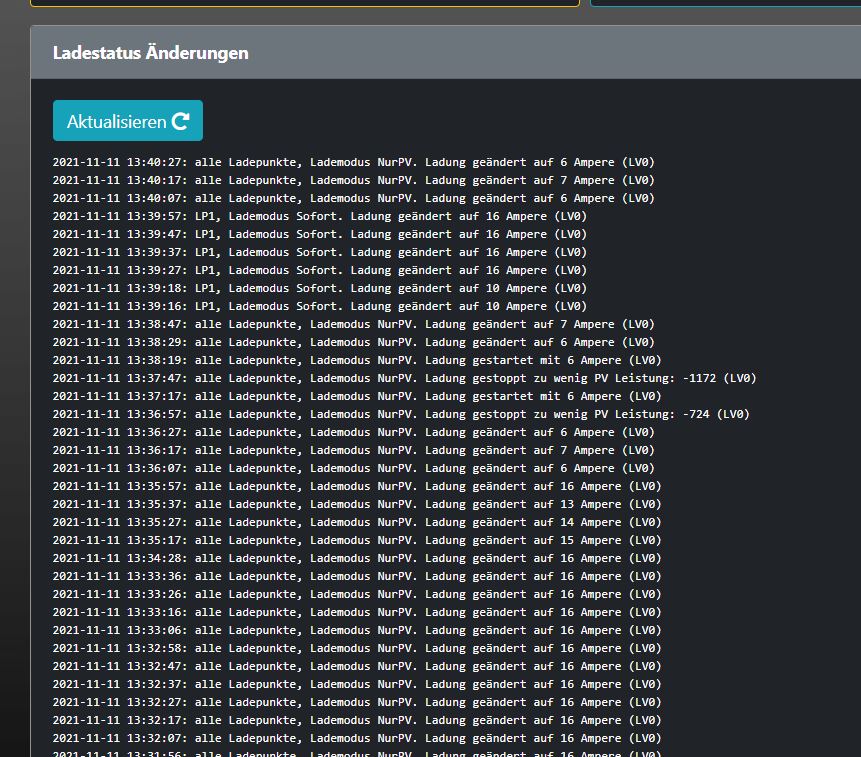Image resolution: width=861 pixels, height=757 pixels.
Task: Click the 13:39:57 LP1 Sofort log line
Action: pyautogui.click(x=319, y=216)
